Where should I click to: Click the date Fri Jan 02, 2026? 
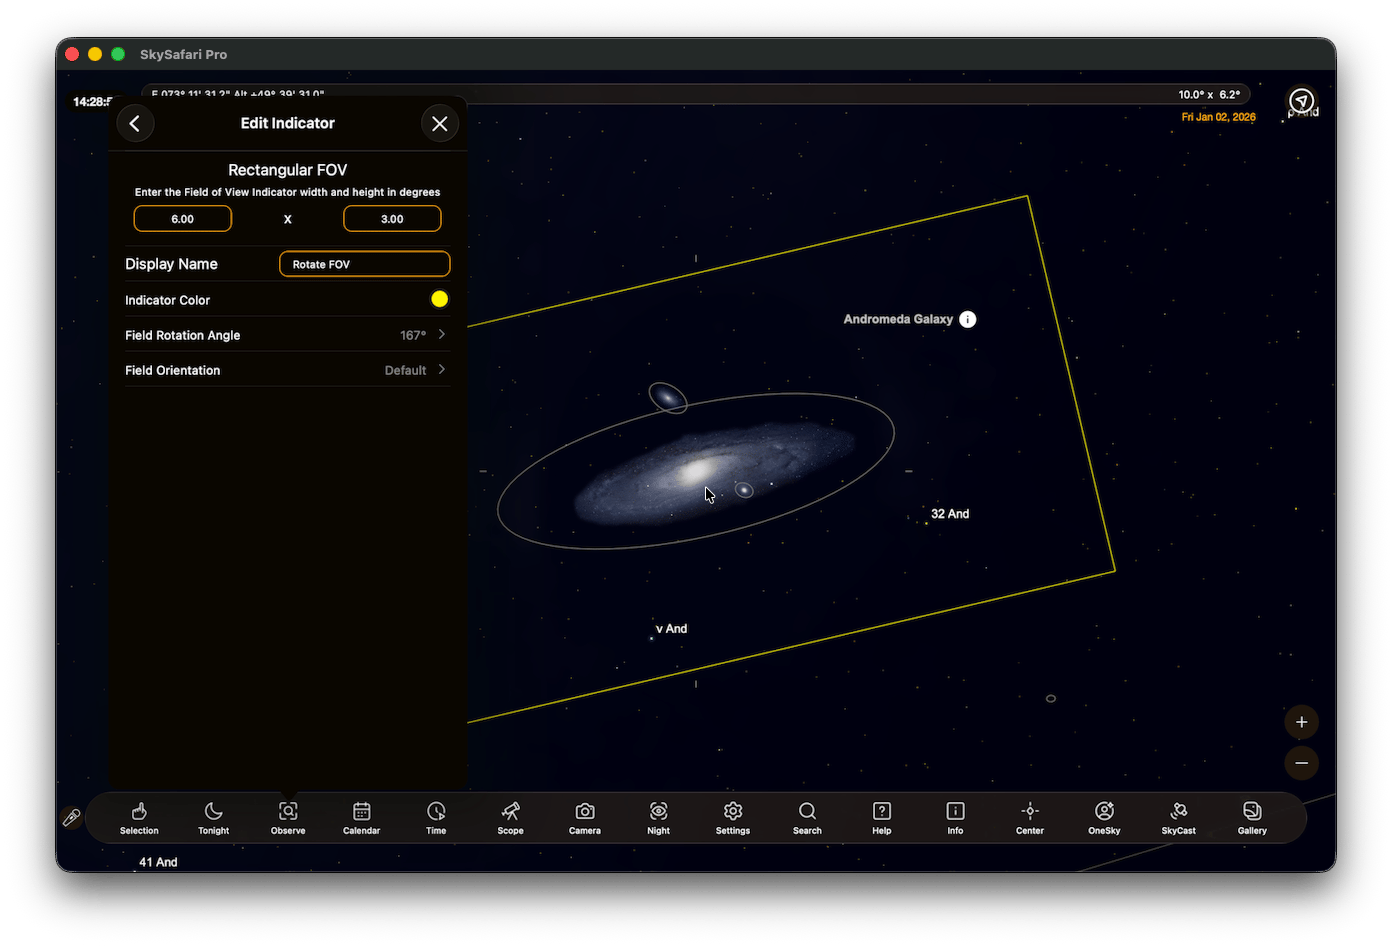(1218, 117)
